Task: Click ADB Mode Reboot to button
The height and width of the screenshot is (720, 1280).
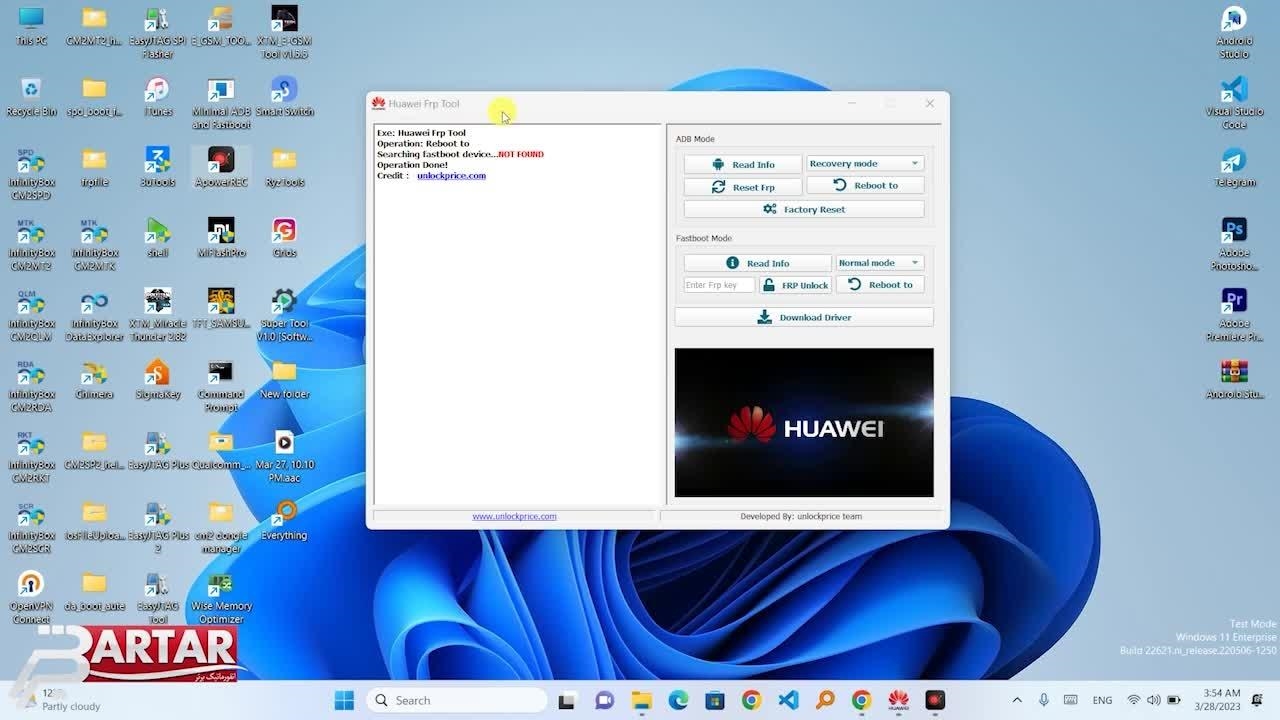Action: coord(865,185)
